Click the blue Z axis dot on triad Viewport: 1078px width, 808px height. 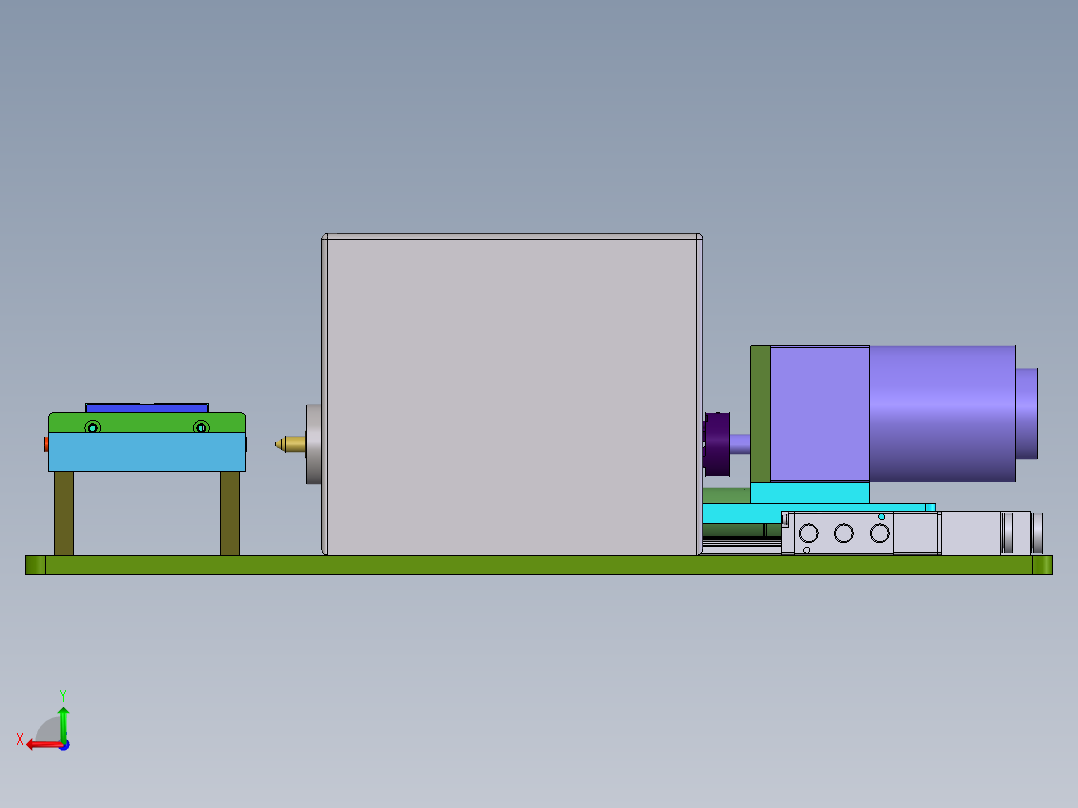pos(64,745)
